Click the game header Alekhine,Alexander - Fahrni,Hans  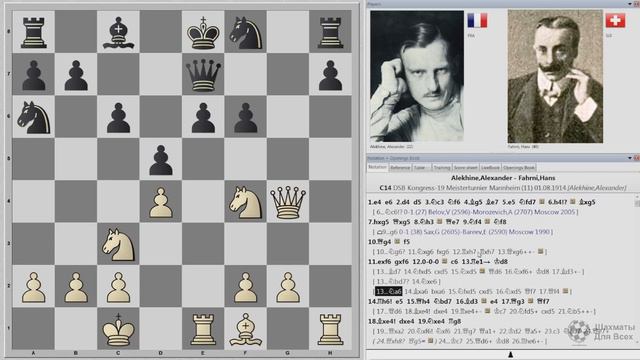tap(503, 178)
